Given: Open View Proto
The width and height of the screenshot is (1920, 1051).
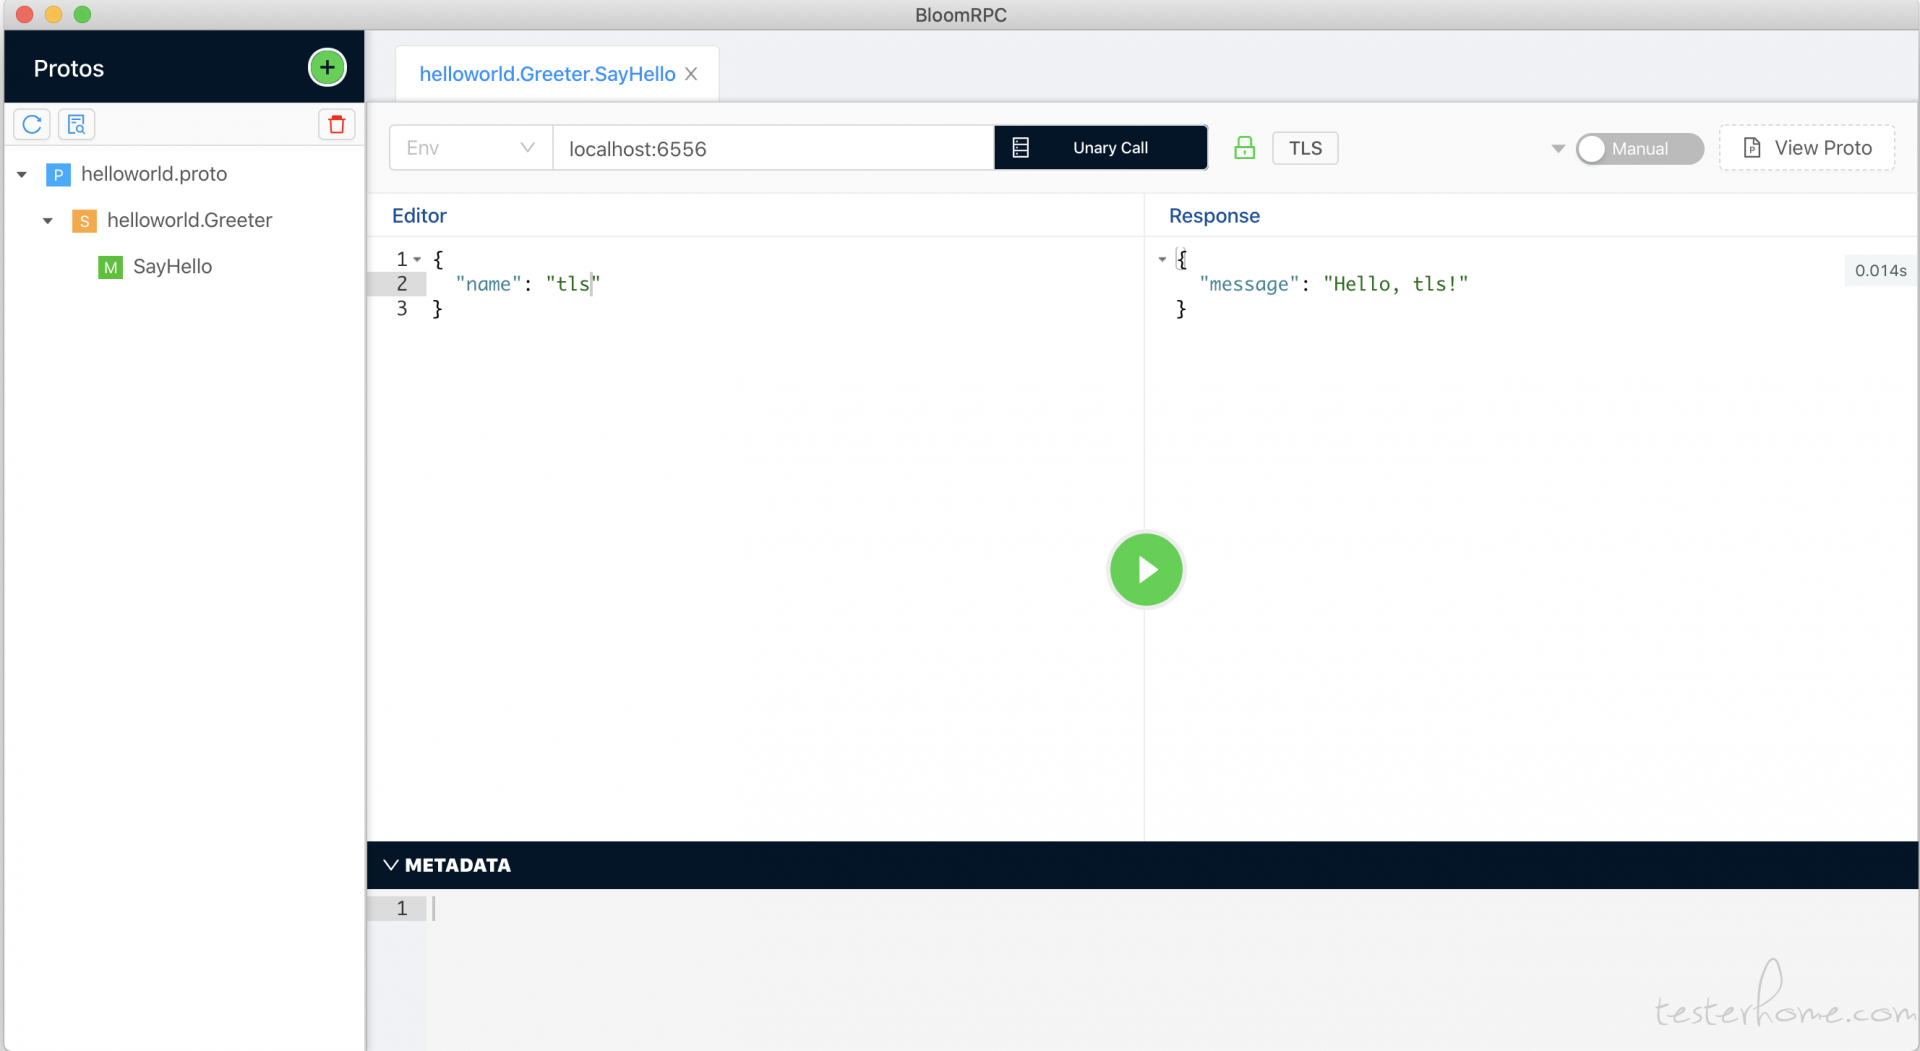Looking at the screenshot, I should click(1806, 148).
